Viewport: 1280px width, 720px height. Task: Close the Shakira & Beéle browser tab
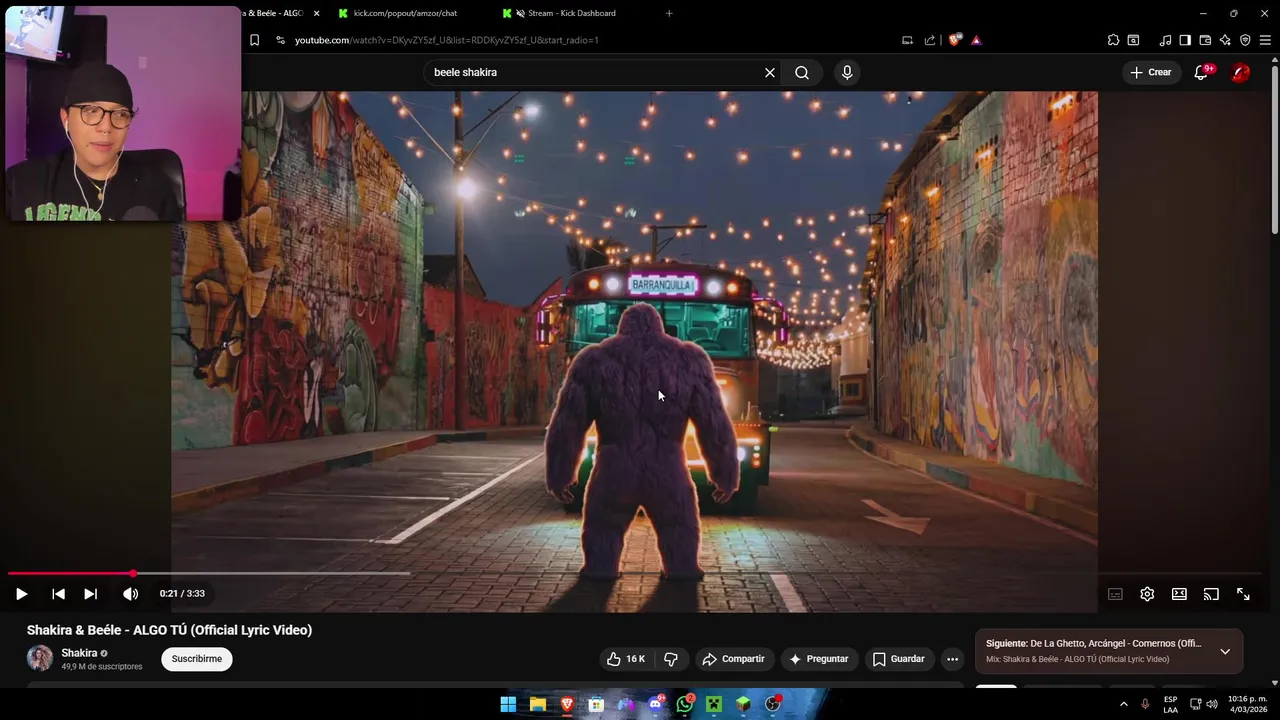(317, 13)
